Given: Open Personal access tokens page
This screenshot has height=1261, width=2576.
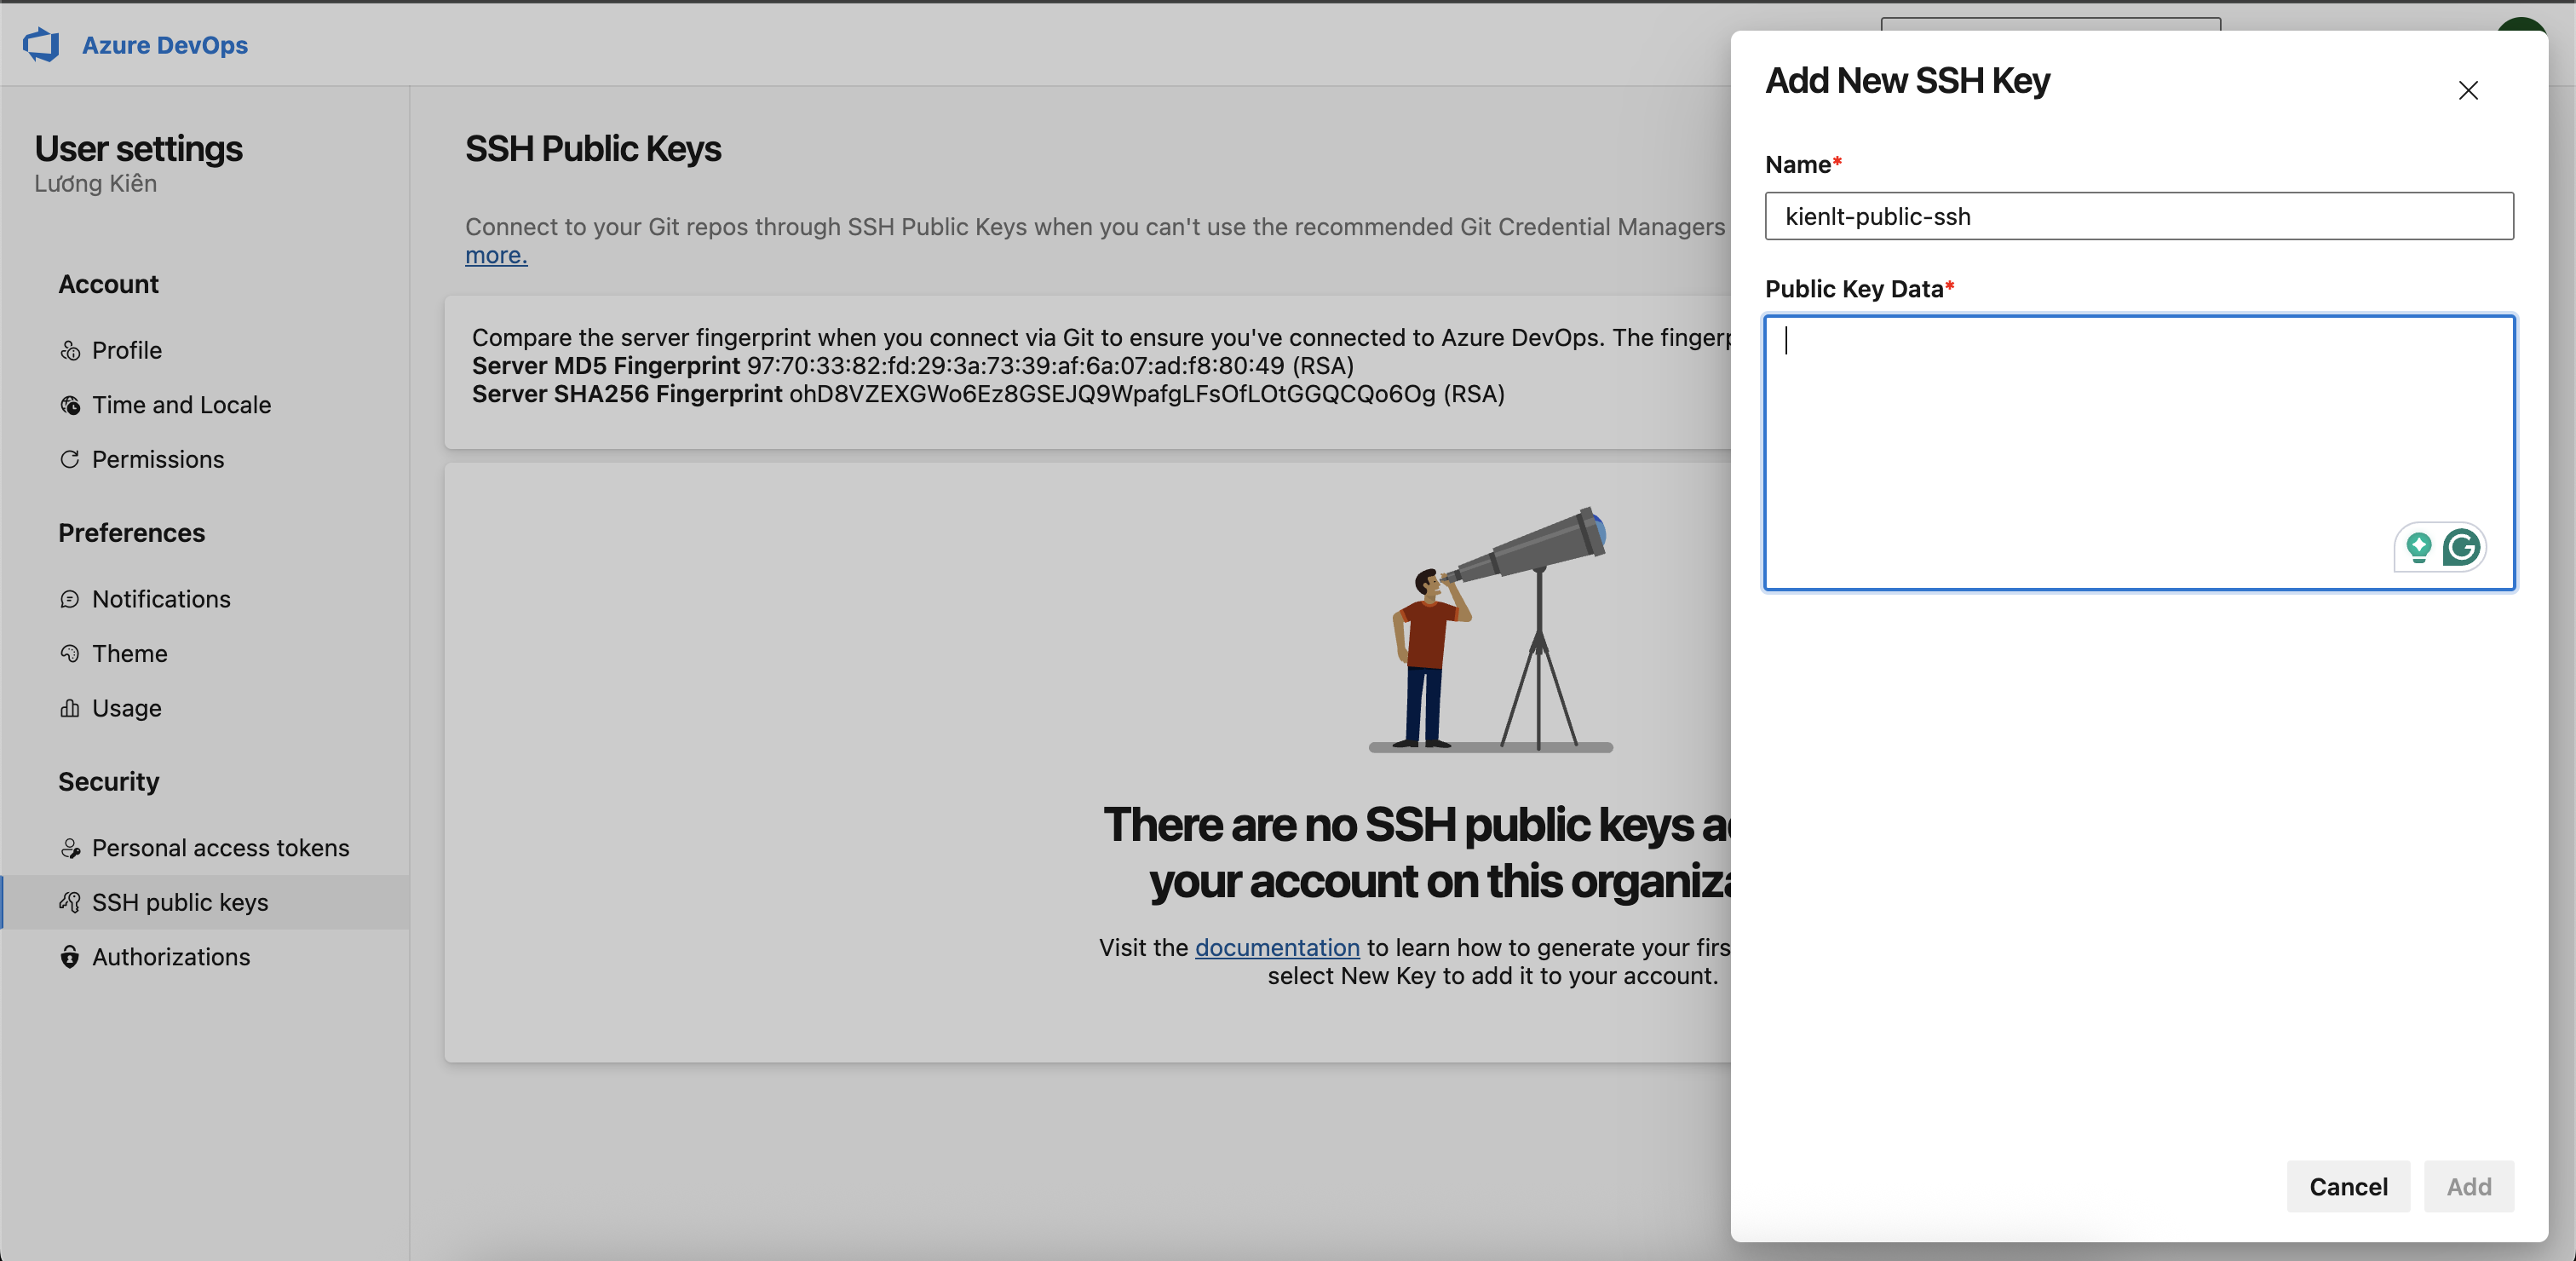Looking at the screenshot, I should point(205,848).
